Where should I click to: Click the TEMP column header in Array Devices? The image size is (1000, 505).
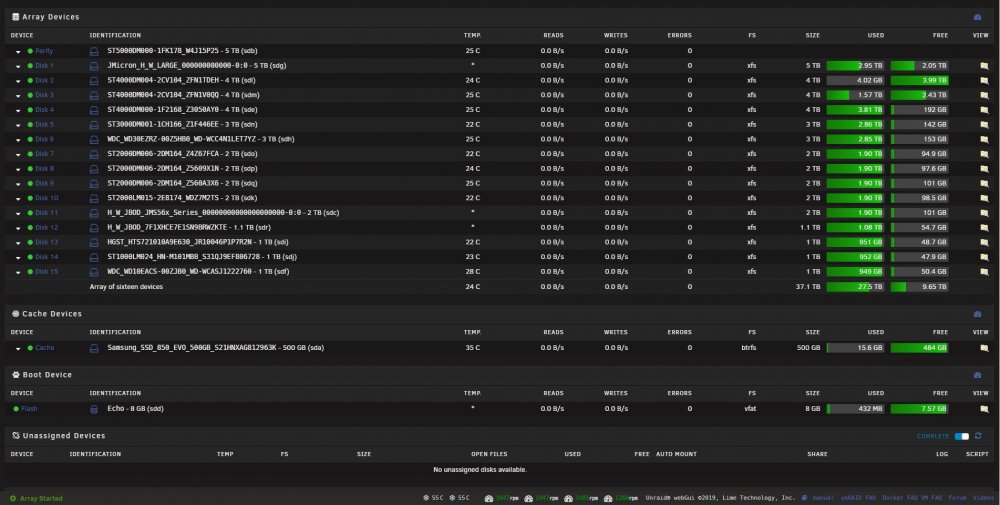(x=472, y=36)
